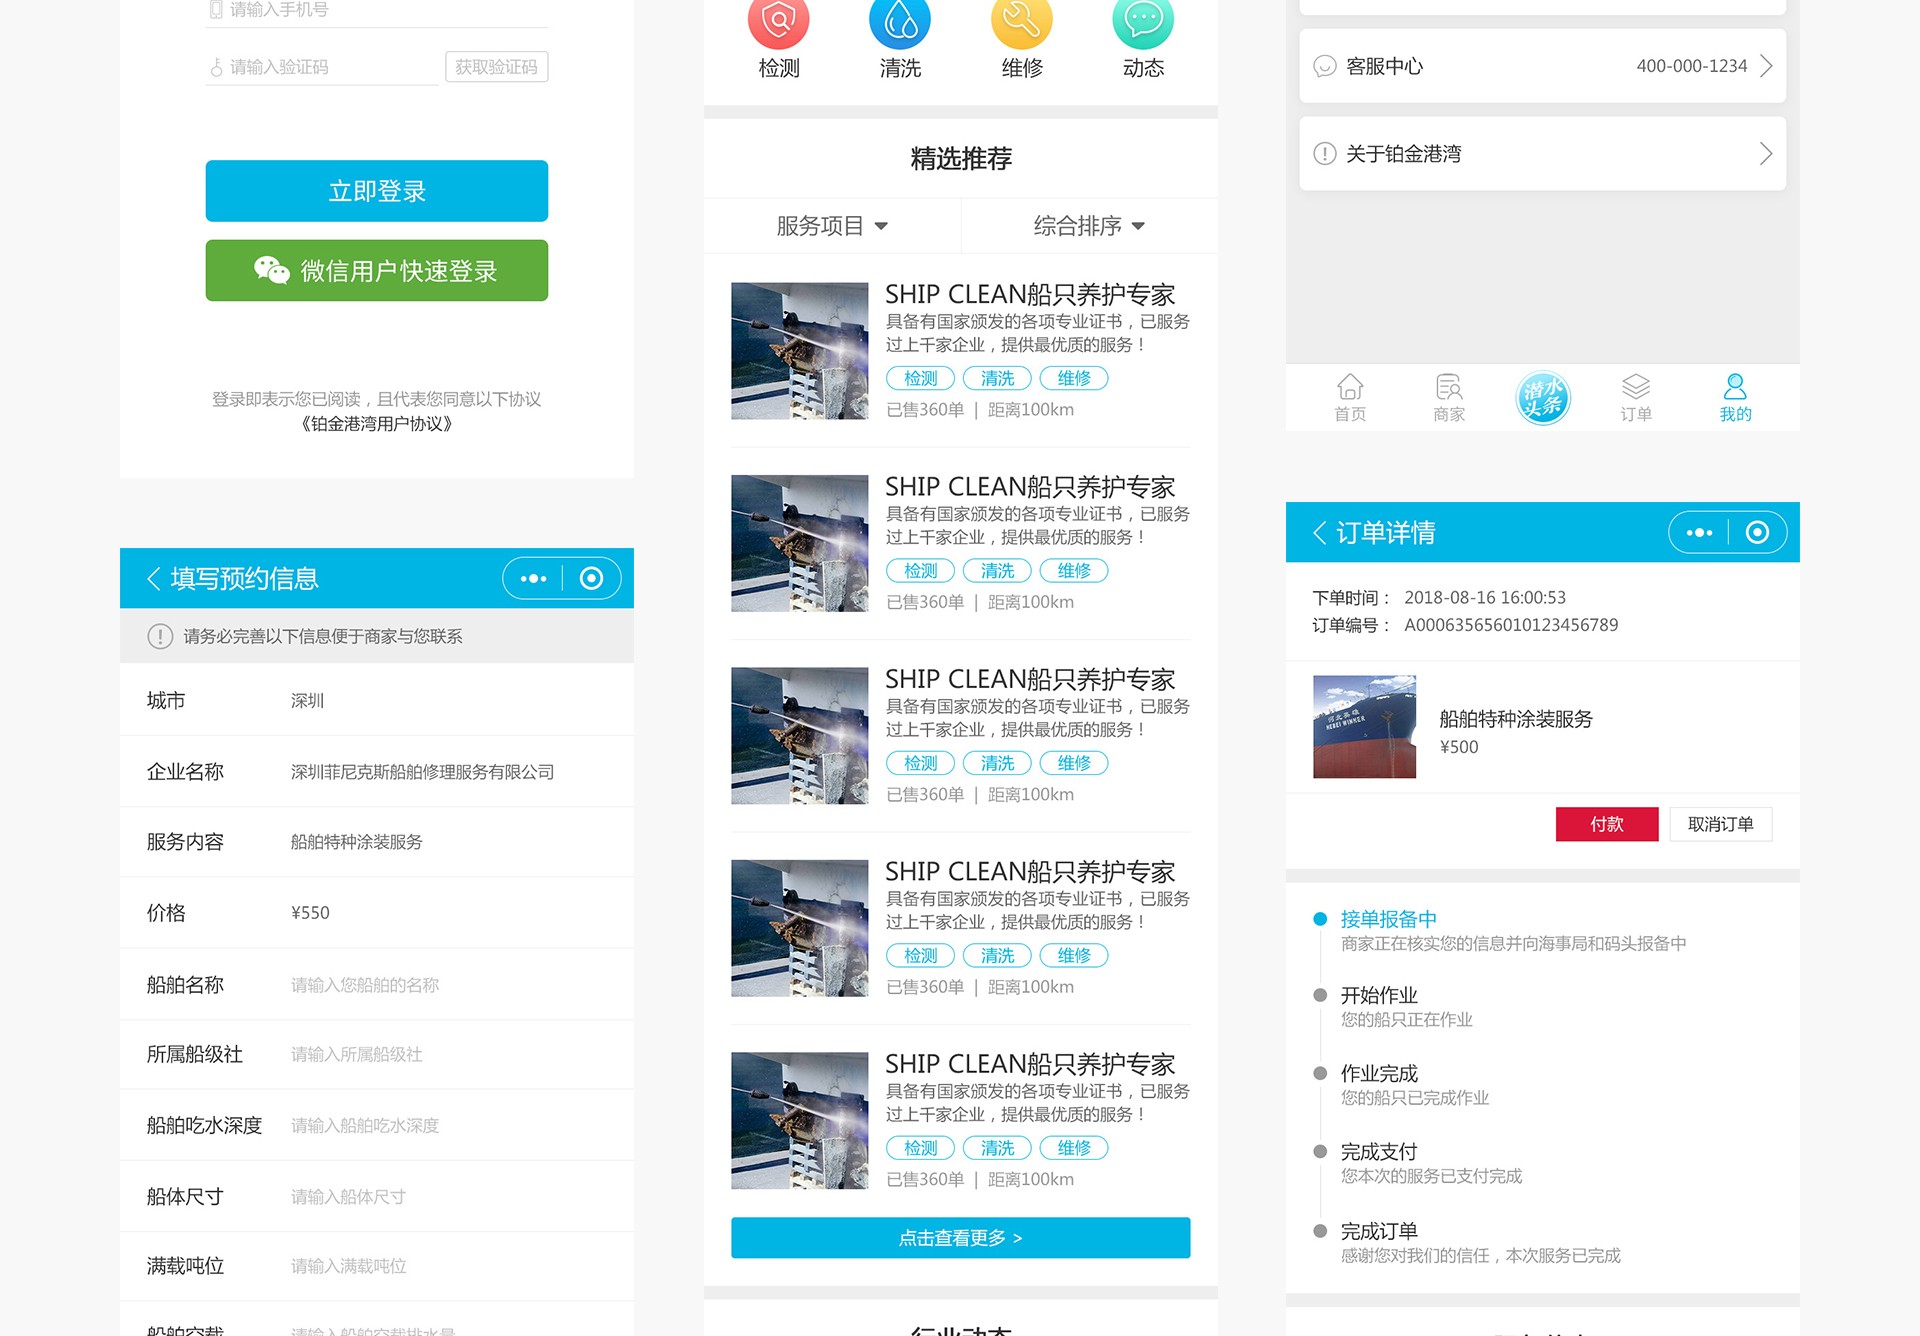
Task: Open the 《铂金港湾用户协议》 link
Action: click(377, 424)
